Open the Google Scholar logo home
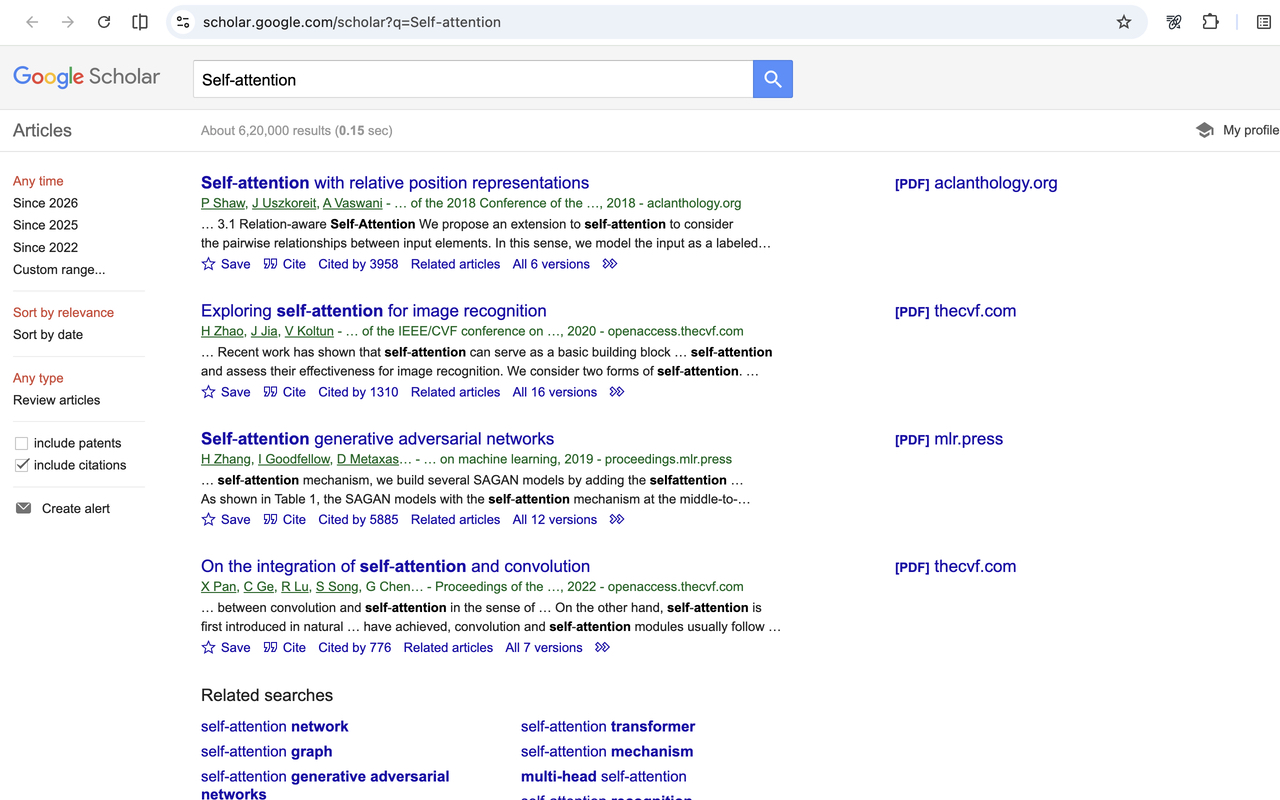This screenshot has width=1280, height=800. pos(86,77)
